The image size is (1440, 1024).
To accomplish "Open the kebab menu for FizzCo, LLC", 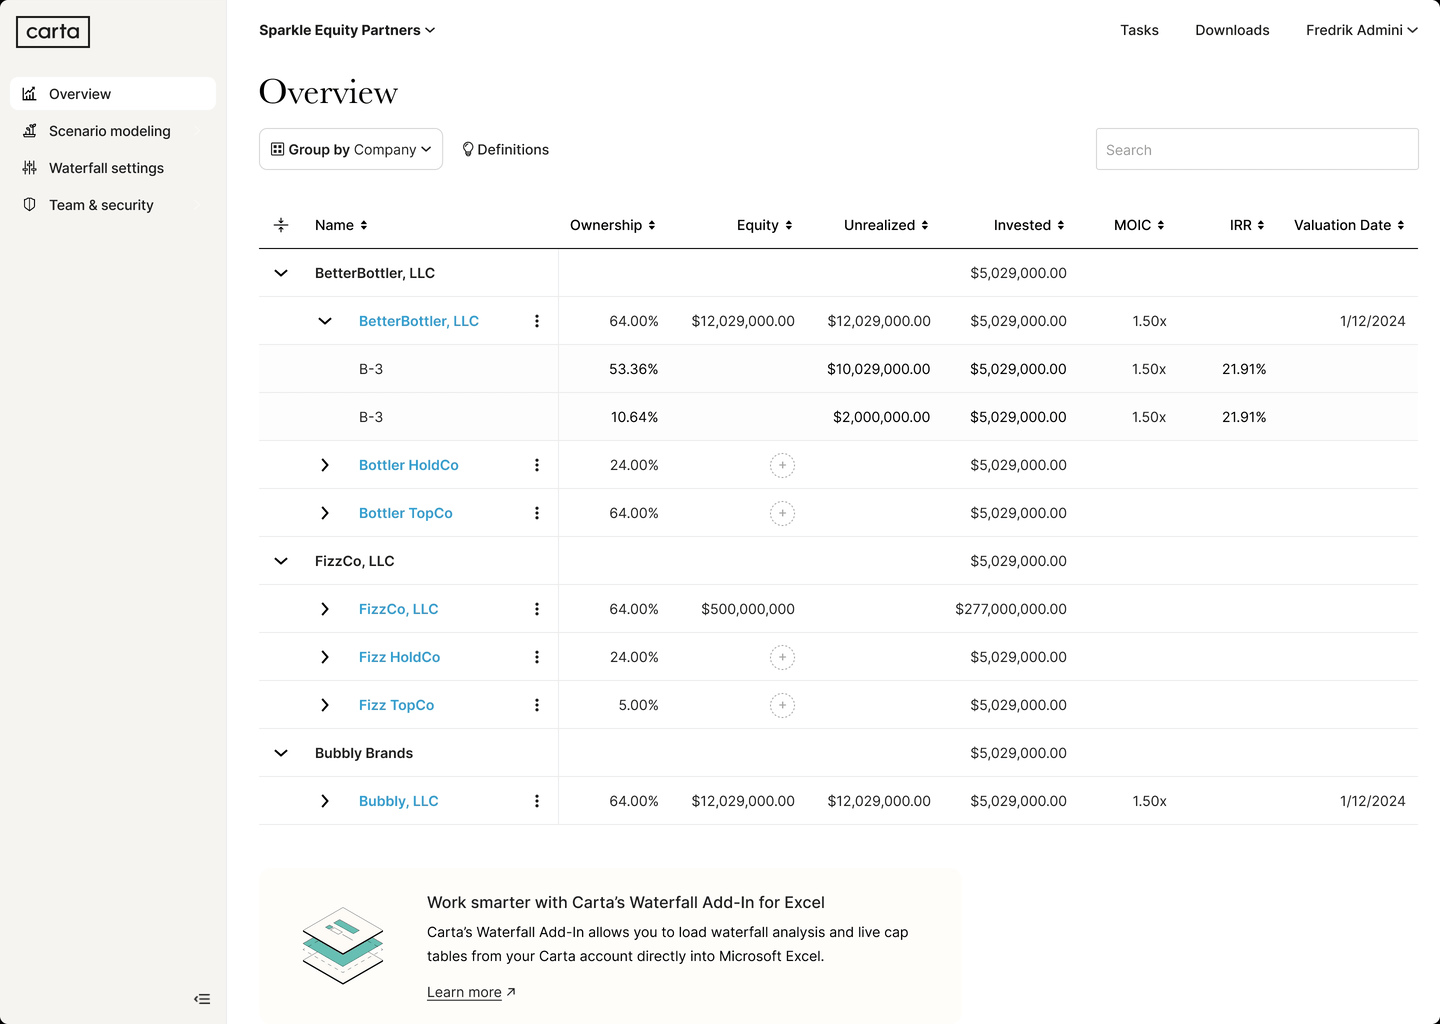I will [537, 609].
